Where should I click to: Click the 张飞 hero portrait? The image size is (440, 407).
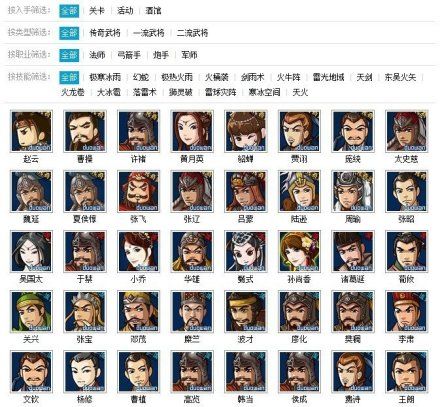(x=139, y=191)
